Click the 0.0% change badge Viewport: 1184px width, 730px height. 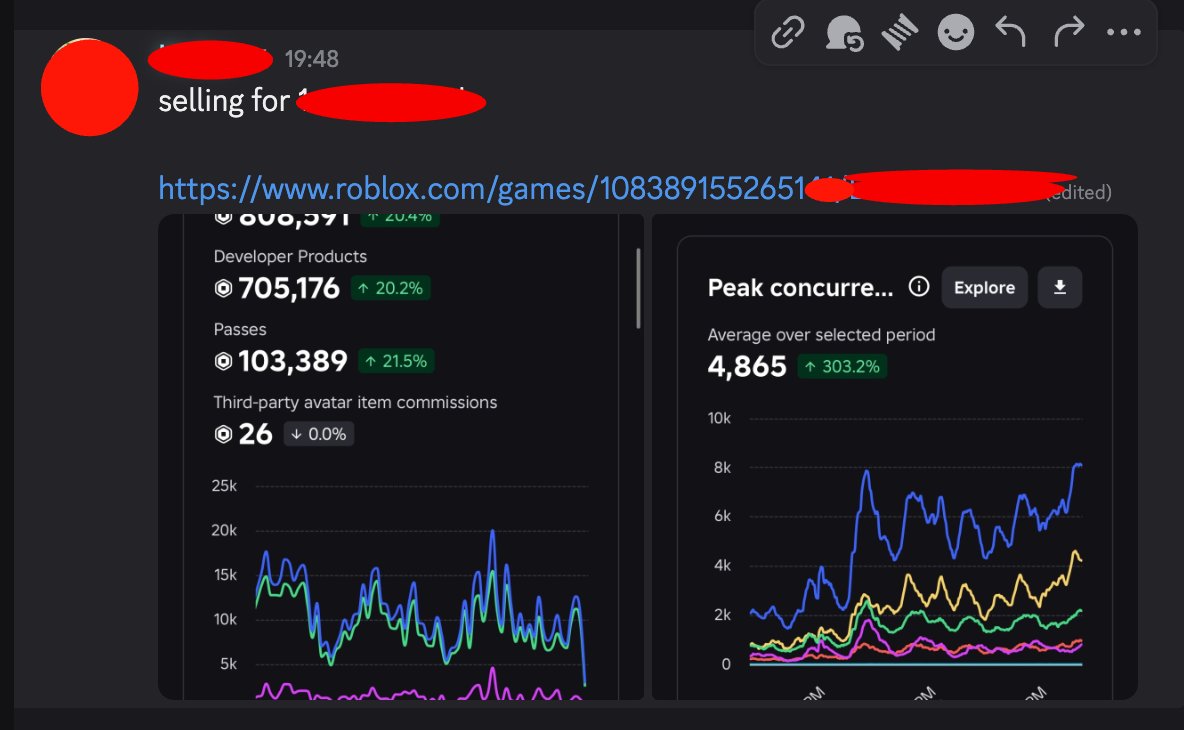click(x=319, y=434)
